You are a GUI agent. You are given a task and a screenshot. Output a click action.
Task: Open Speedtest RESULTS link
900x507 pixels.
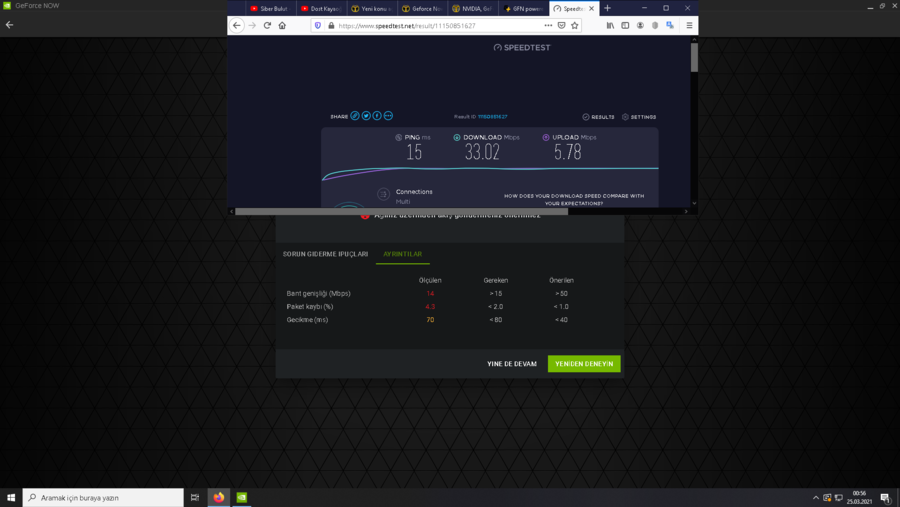click(598, 117)
